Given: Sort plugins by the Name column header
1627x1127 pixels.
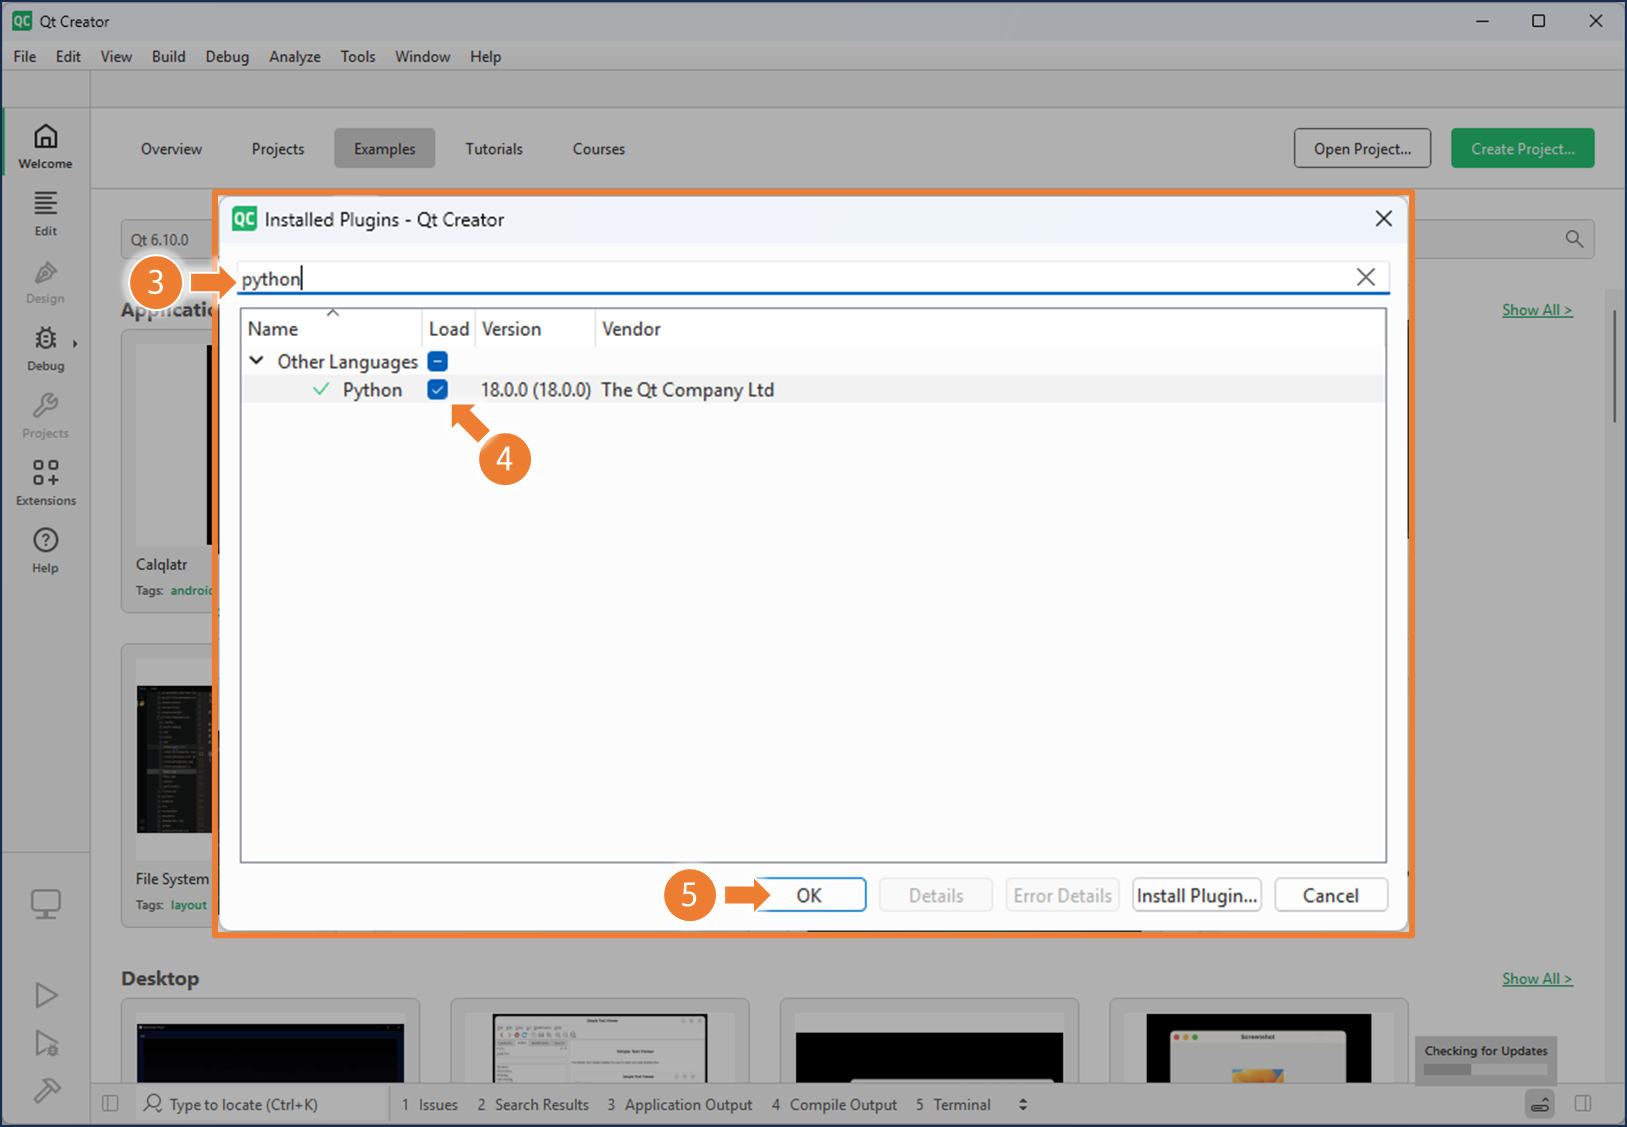Looking at the screenshot, I should point(331,328).
